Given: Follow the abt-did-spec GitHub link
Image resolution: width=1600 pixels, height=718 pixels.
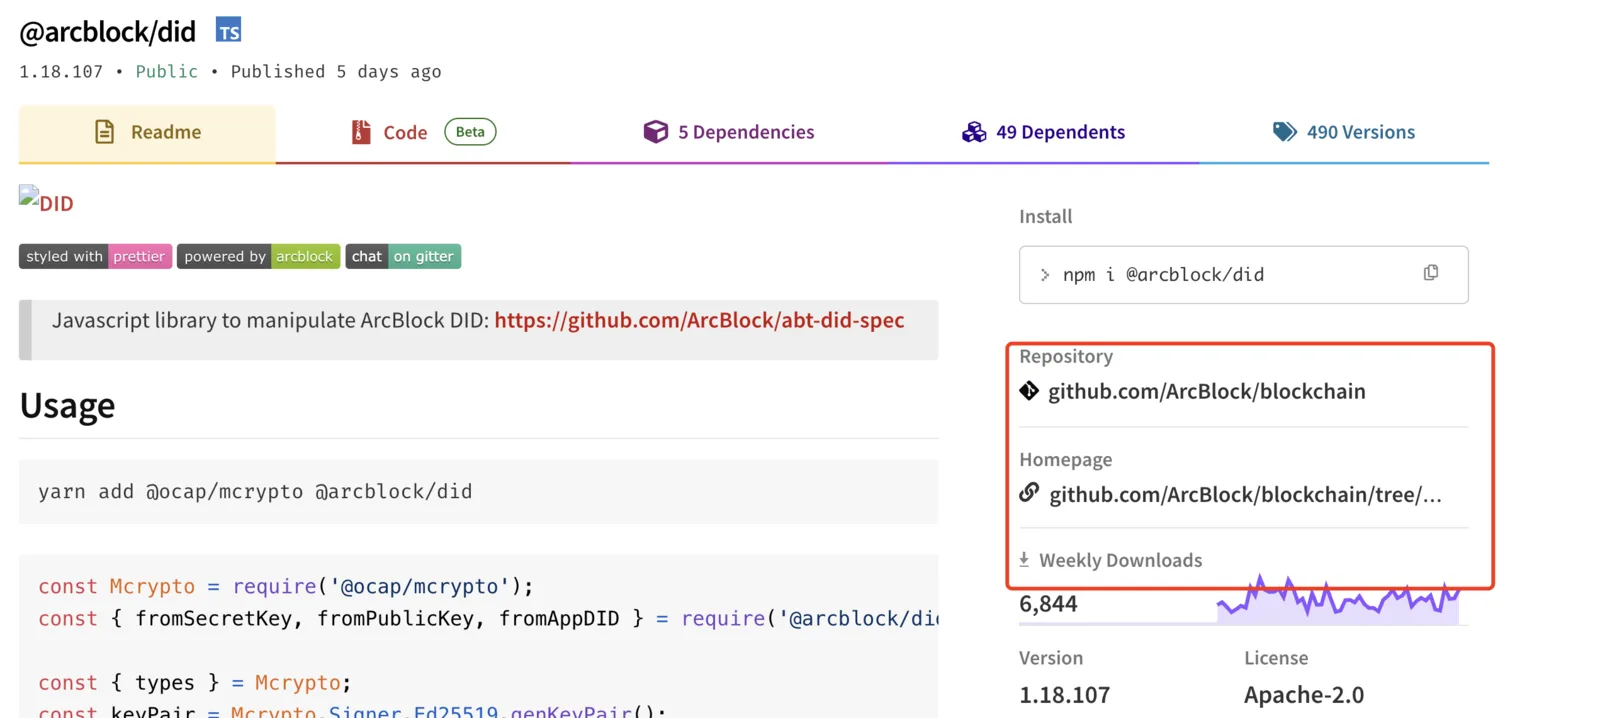Looking at the screenshot, I should tap(699, 320).
